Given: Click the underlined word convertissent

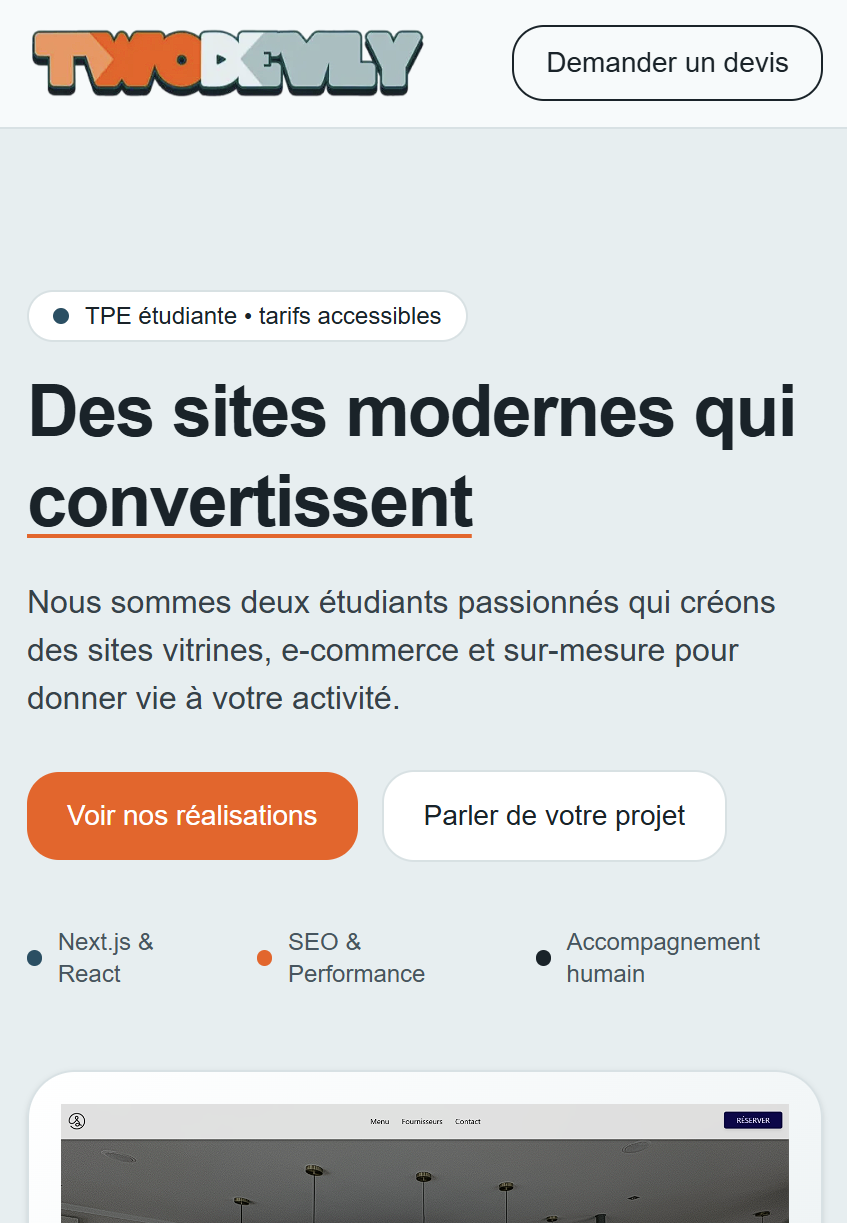Looking at the screenshot, I should pos(250,500).
